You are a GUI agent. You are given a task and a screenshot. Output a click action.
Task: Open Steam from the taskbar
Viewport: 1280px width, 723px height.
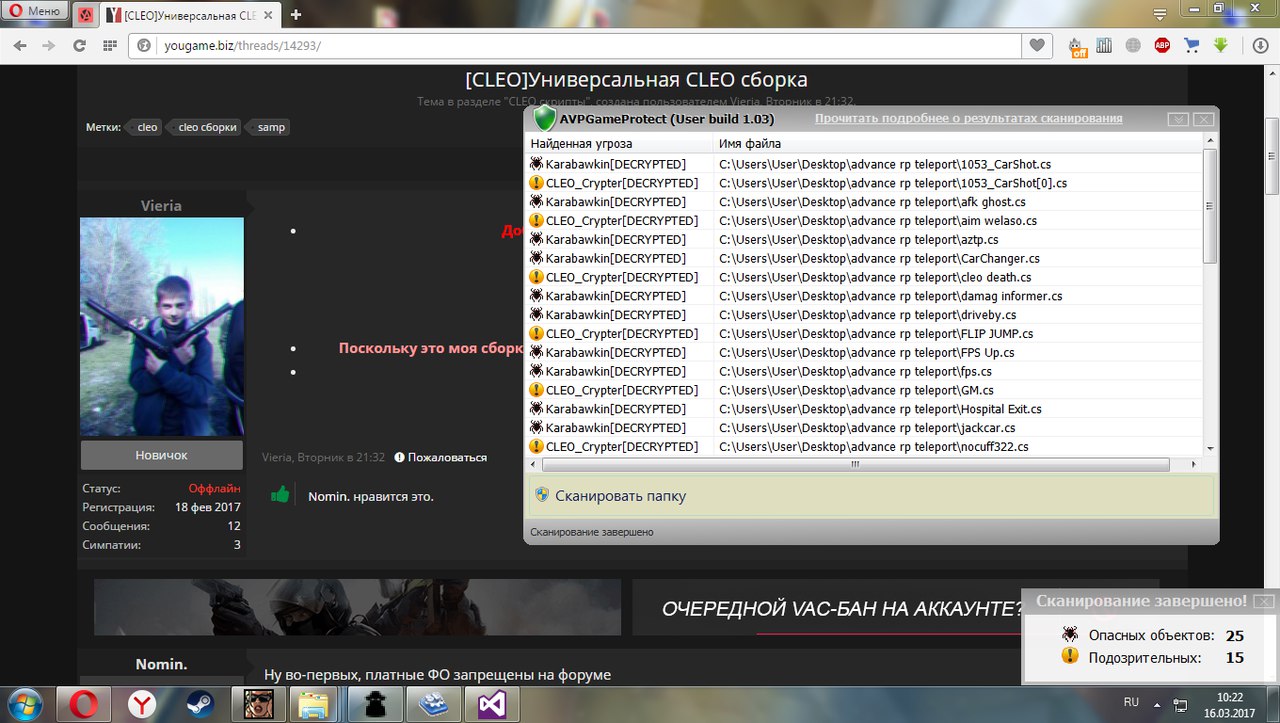200,704
